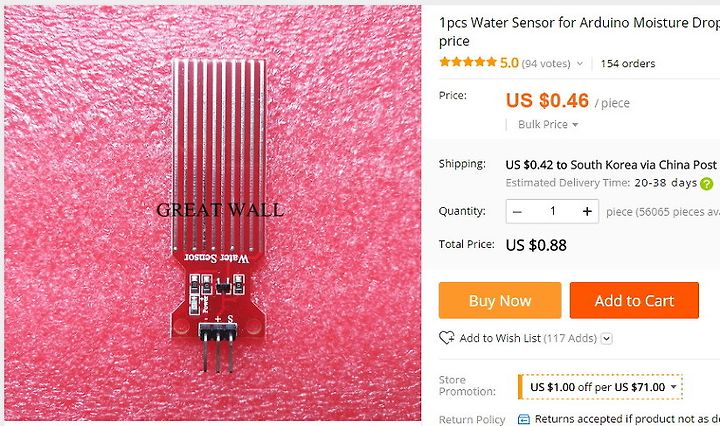Click the water sensor product image
Viewport: 720px width, 426px height.
pos(213,213)
